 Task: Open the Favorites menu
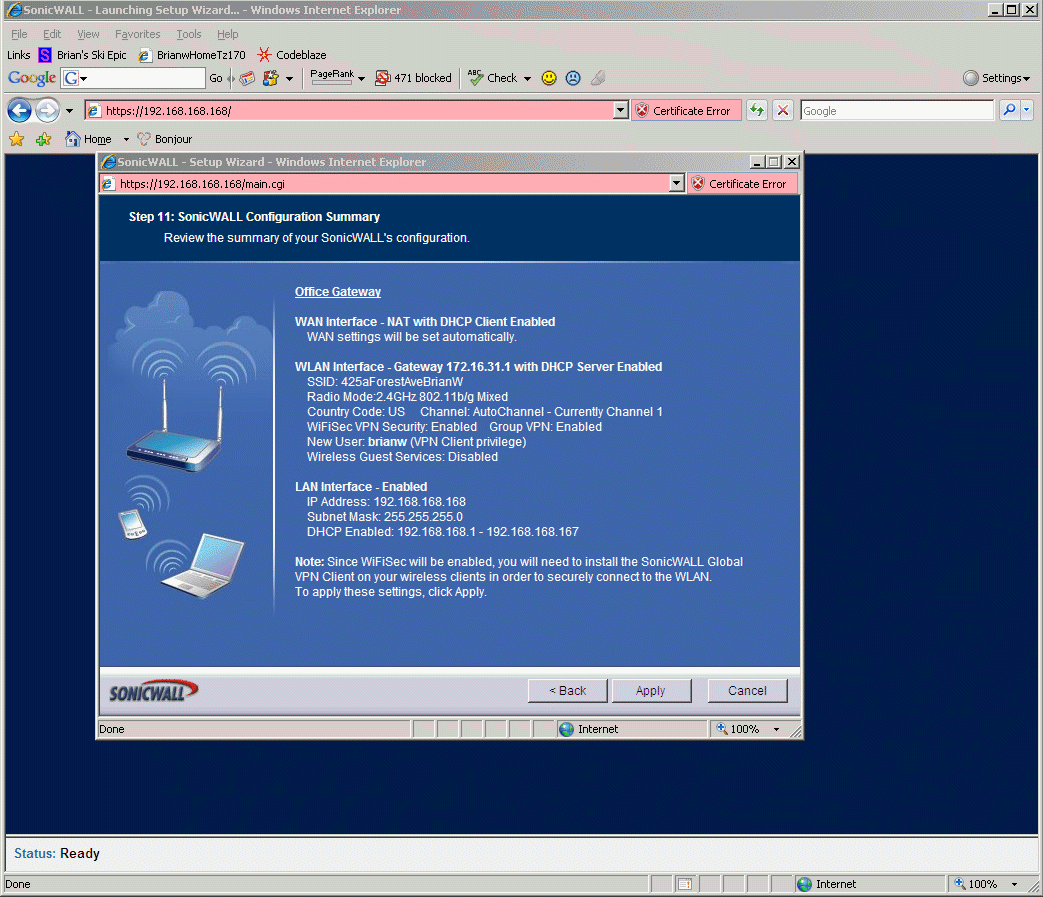click(x=138, y=34)
